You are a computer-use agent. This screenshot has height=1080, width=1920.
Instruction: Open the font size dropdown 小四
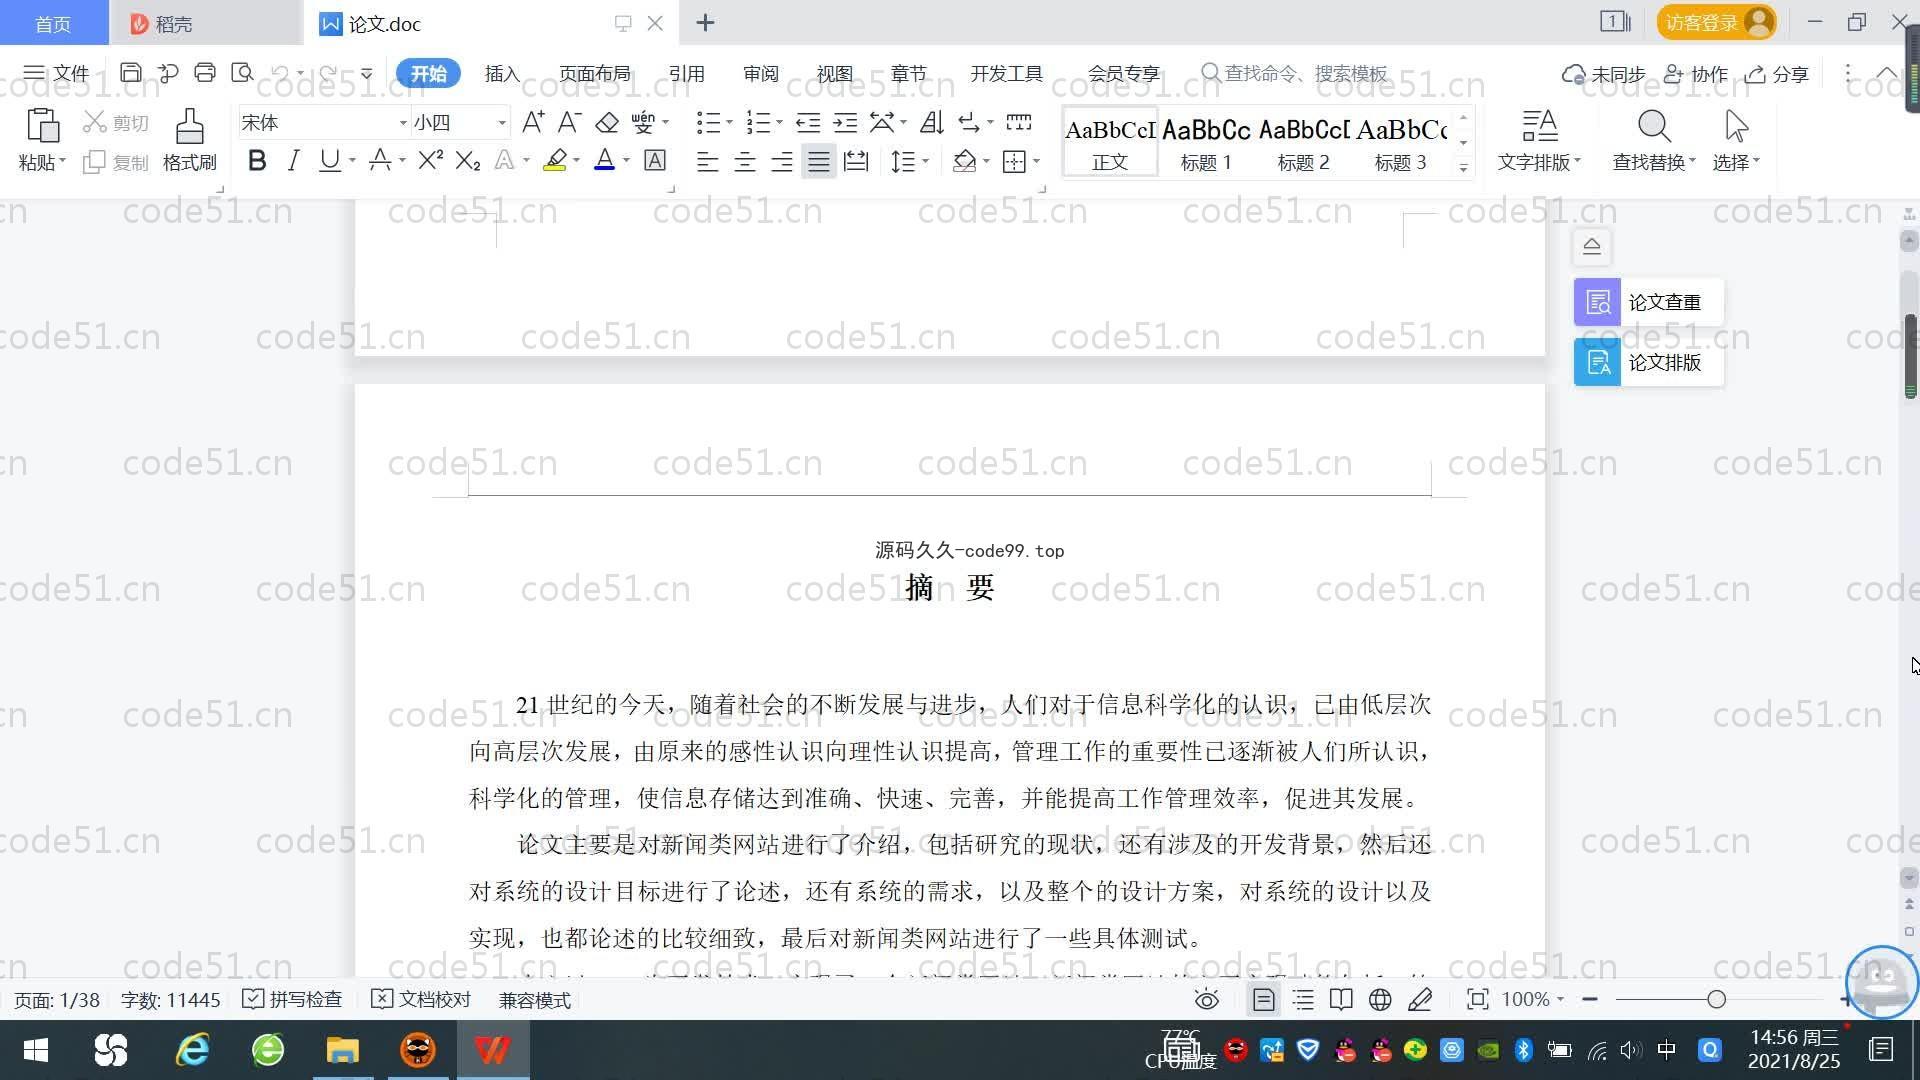(x=501, y=123)
